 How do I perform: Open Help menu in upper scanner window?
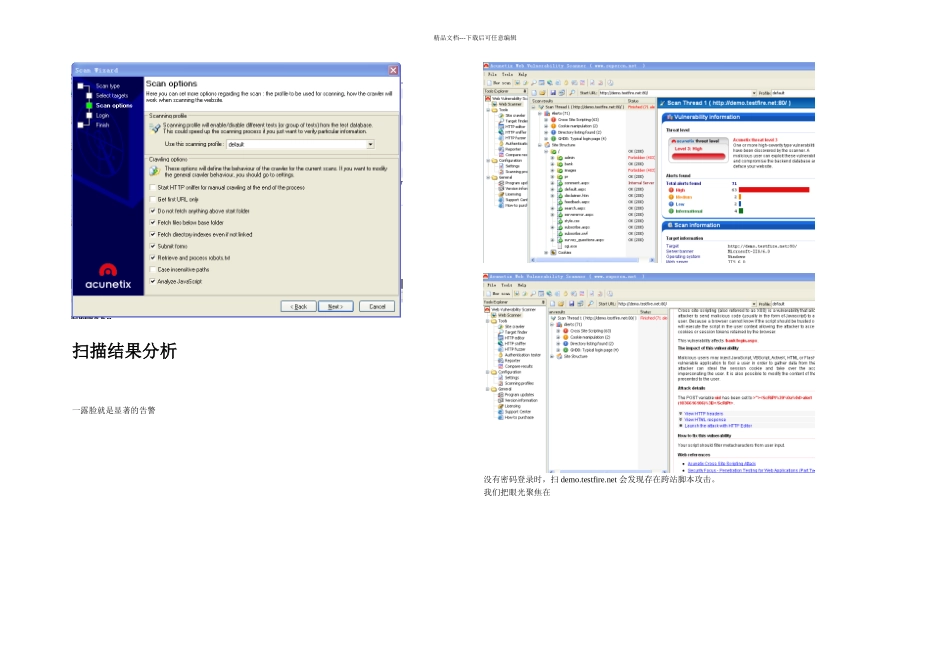pos(522,75)
